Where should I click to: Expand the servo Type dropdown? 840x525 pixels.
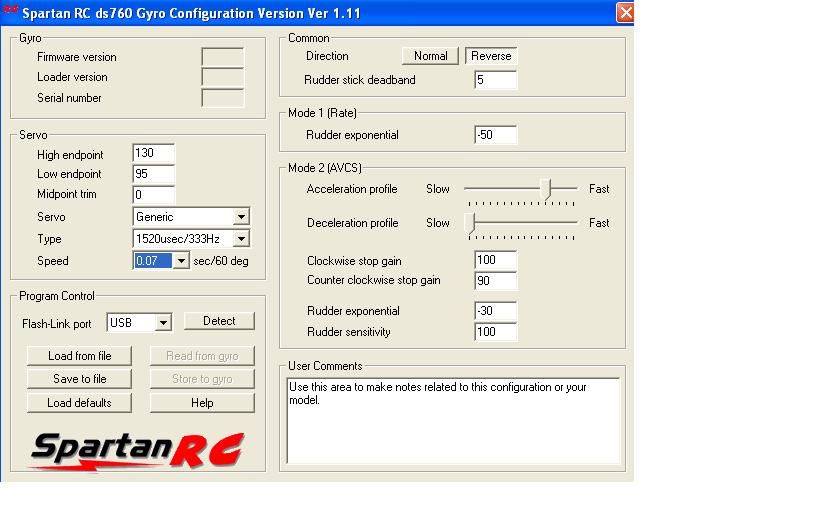[241, 239]
